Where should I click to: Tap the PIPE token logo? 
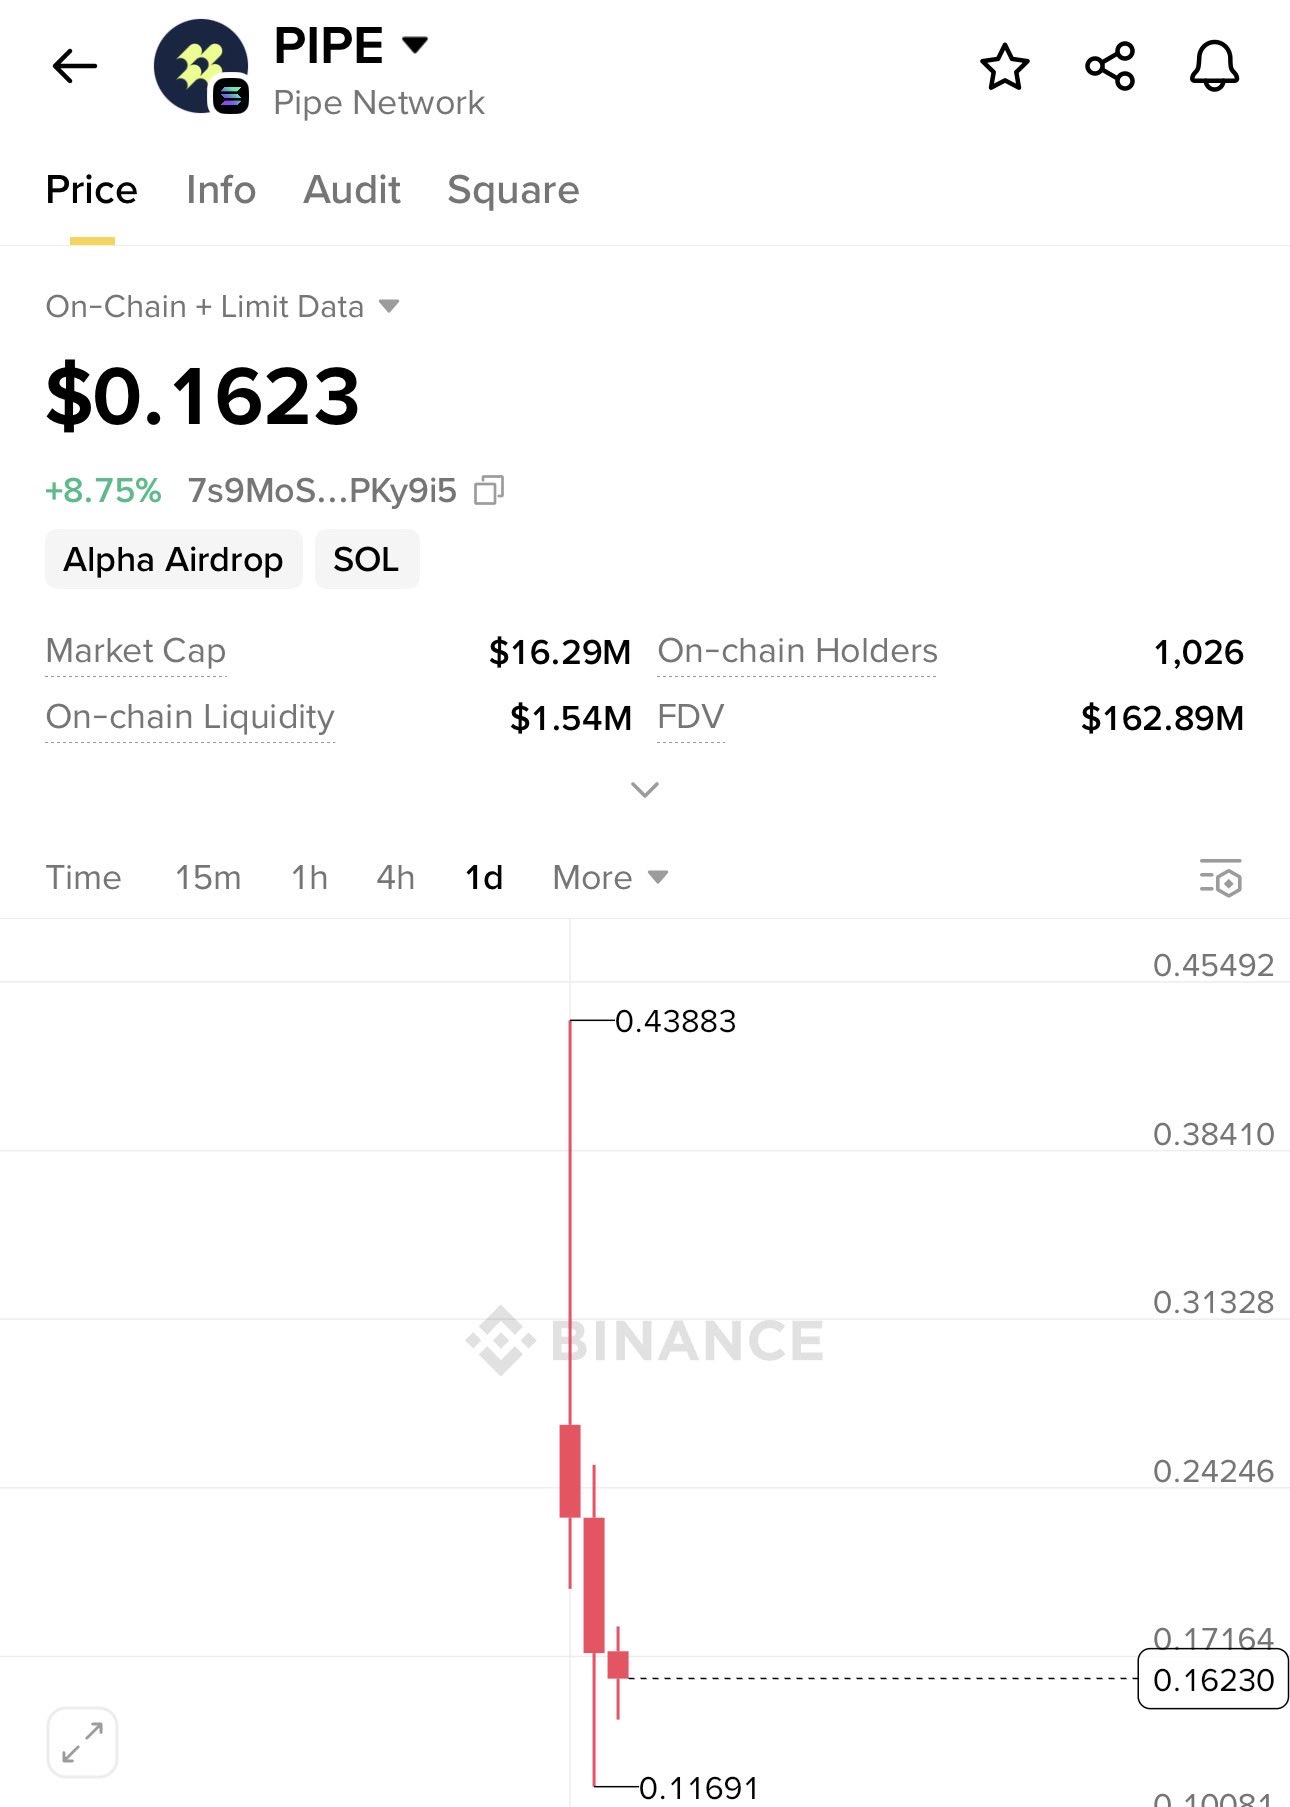tap(201, 67)
